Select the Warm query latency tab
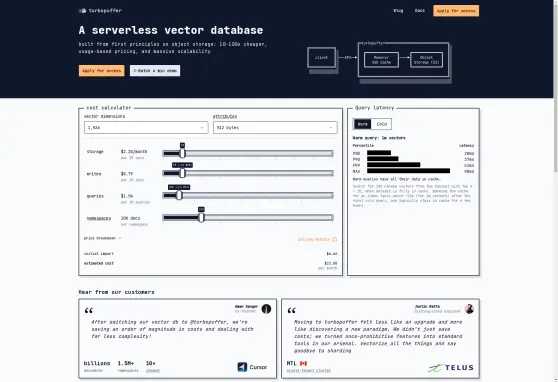Screen dimensions: 558x382 (362, 124)
